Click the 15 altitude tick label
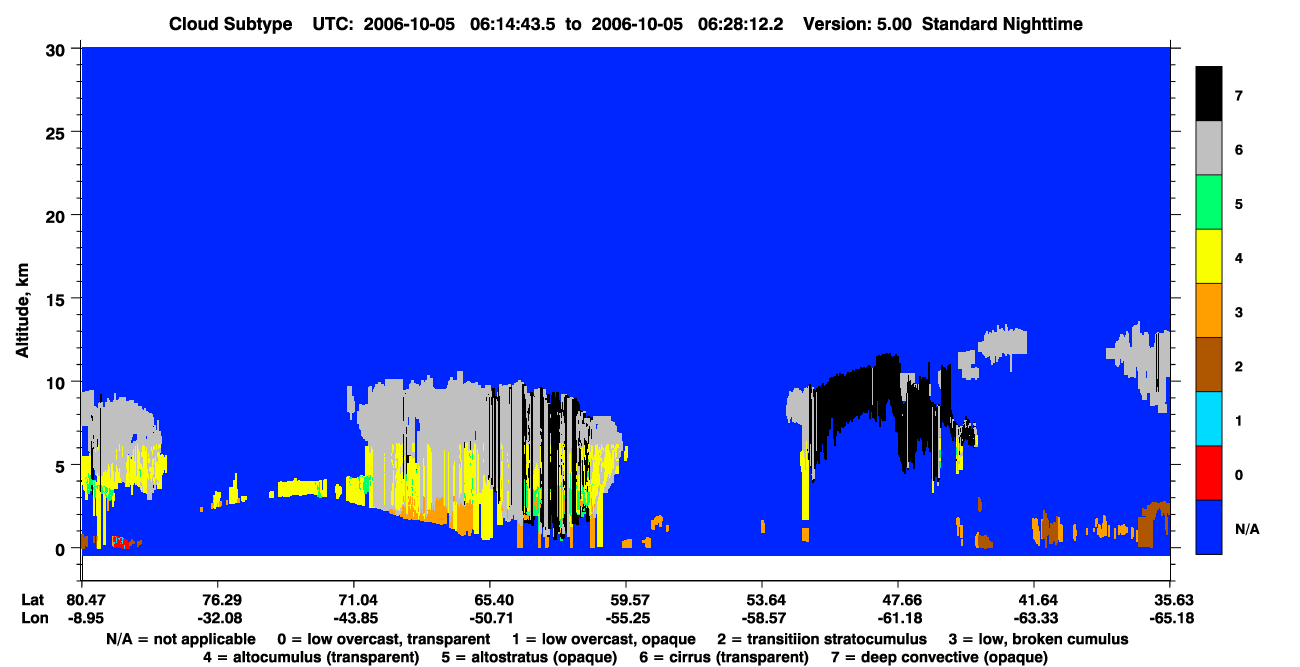Viewport: 1300px width, 667px height. click(58, 299)
